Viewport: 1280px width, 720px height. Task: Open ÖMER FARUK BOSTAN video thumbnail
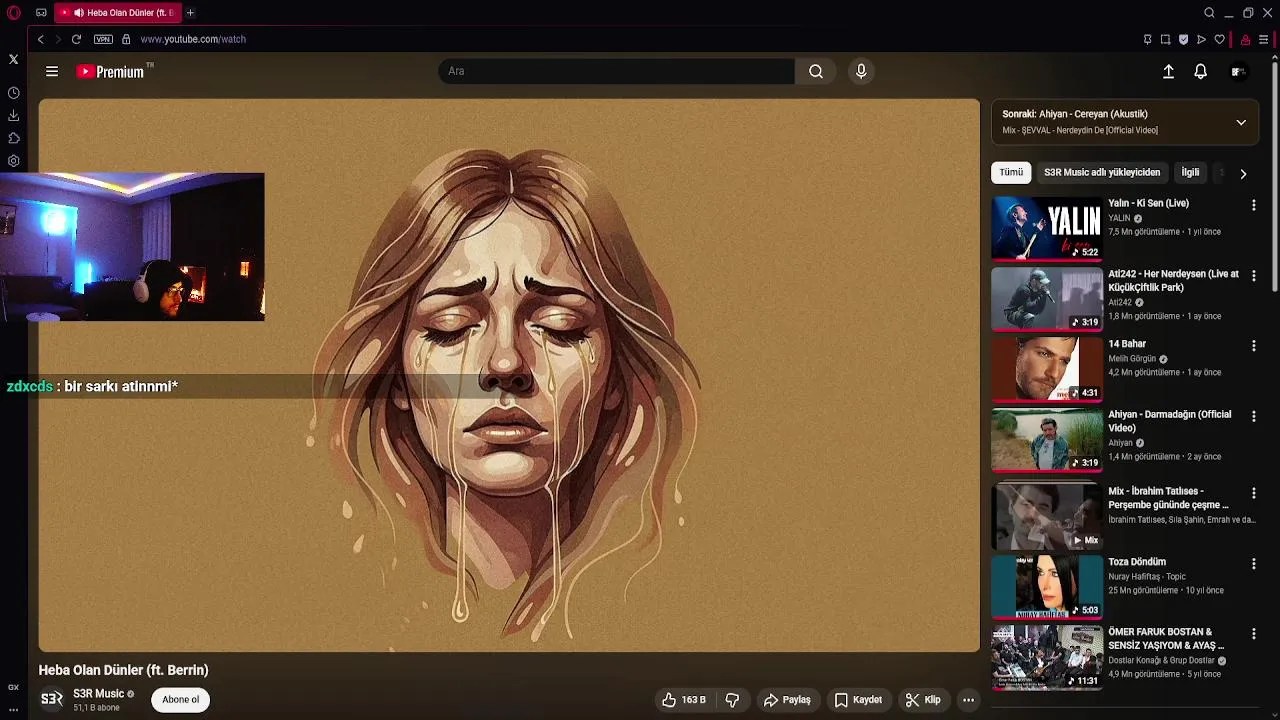[1046, 658]
